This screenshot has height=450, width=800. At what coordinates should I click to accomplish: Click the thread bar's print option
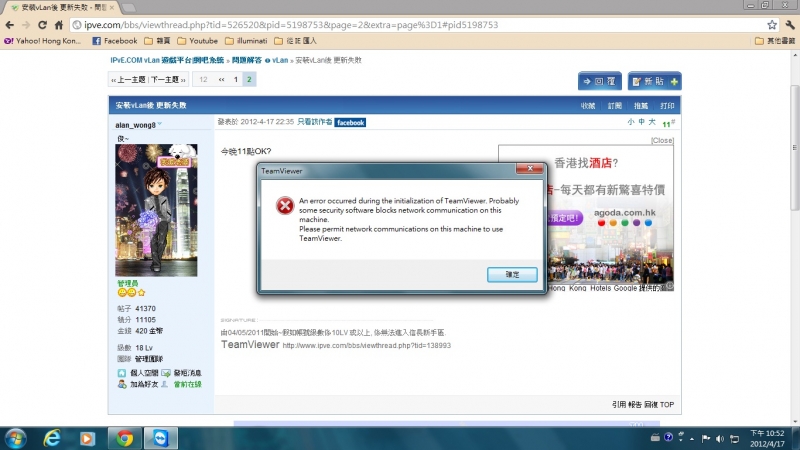667,106
